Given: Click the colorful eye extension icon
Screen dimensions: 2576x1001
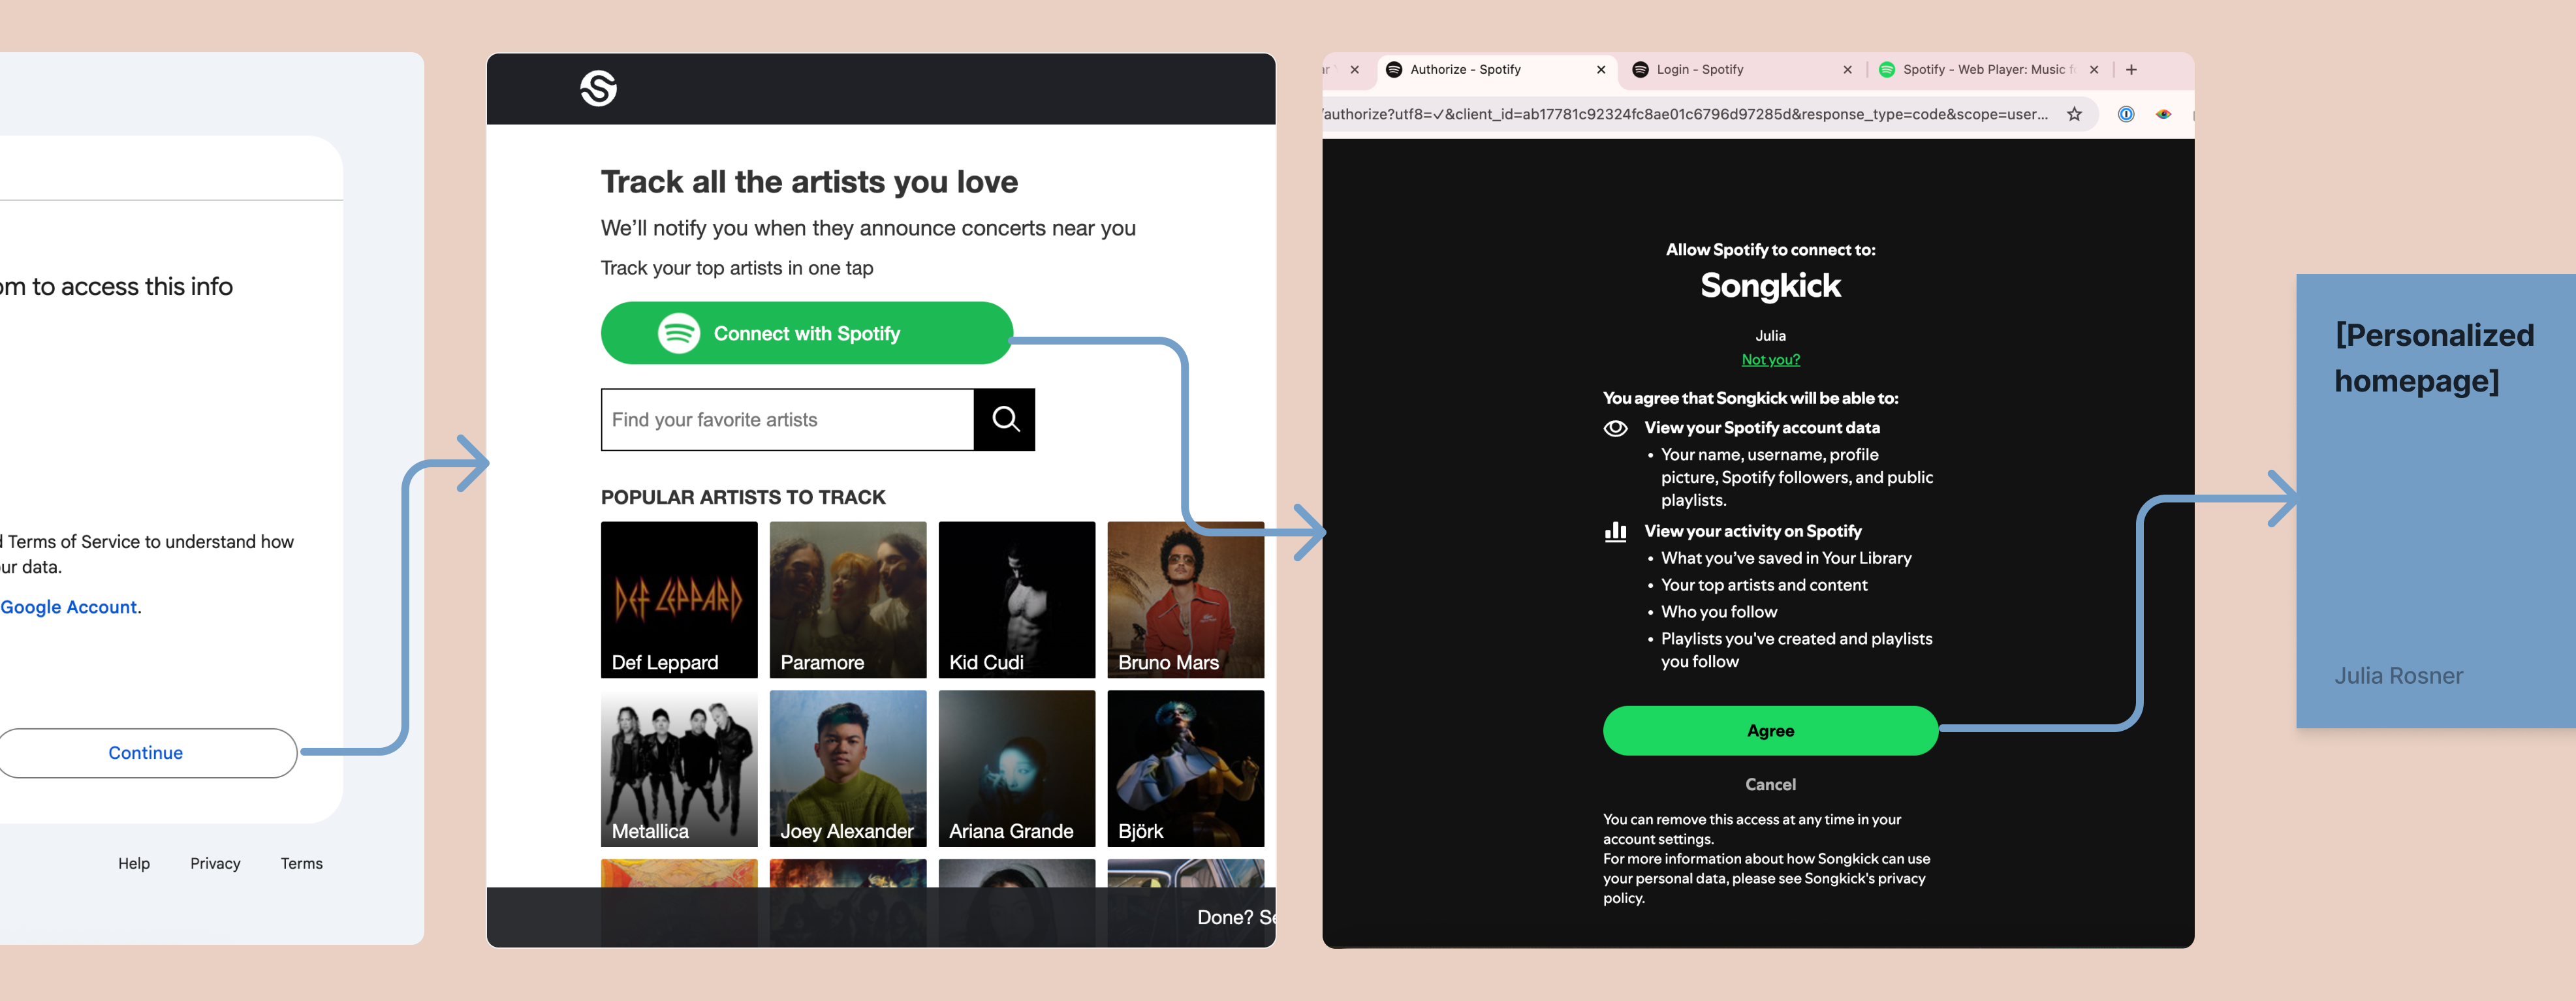Looking at the screenshot, I should tap(2163, 114).
